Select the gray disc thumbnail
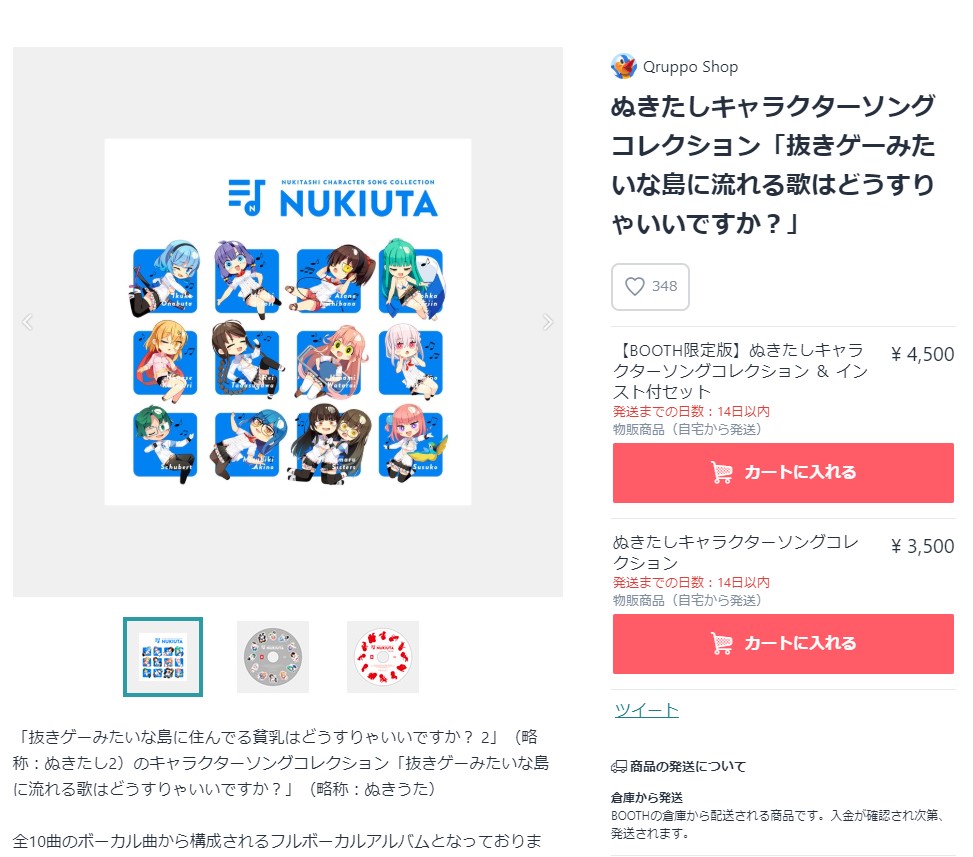The height and width of the screenshot is (857, 973). pyautogui.click(x=273, y=657)
